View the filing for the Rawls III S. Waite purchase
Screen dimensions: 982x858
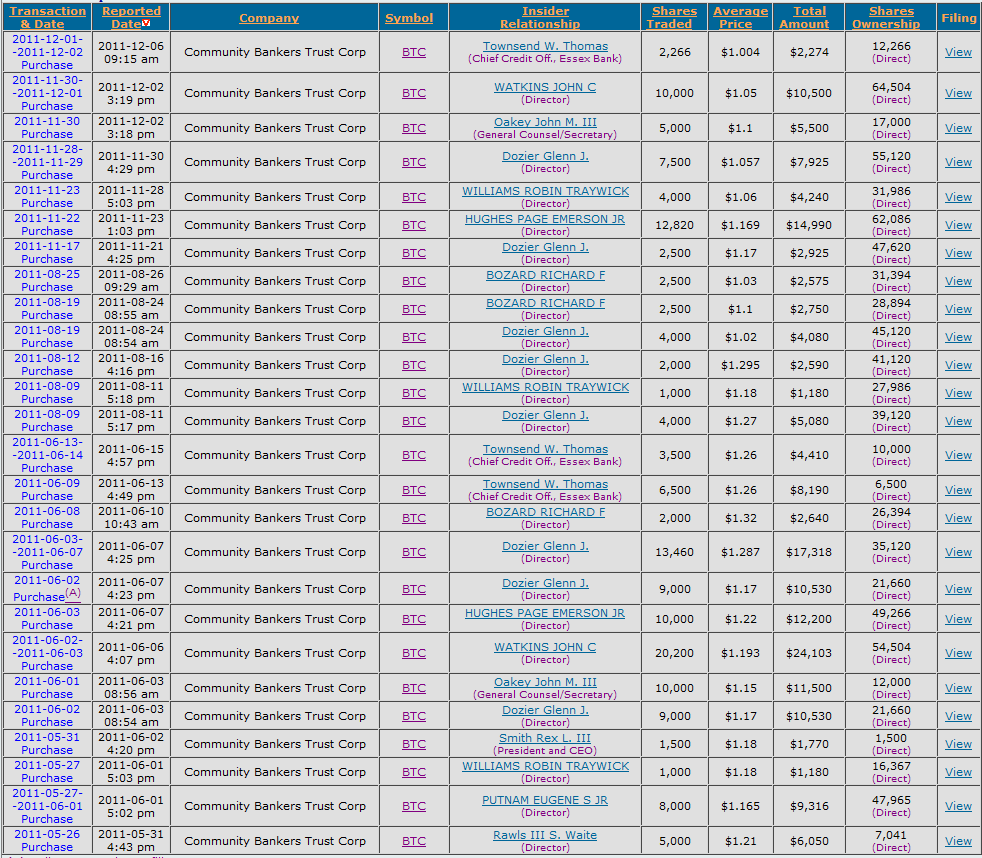pyautogui.click(x=958, y=841)
